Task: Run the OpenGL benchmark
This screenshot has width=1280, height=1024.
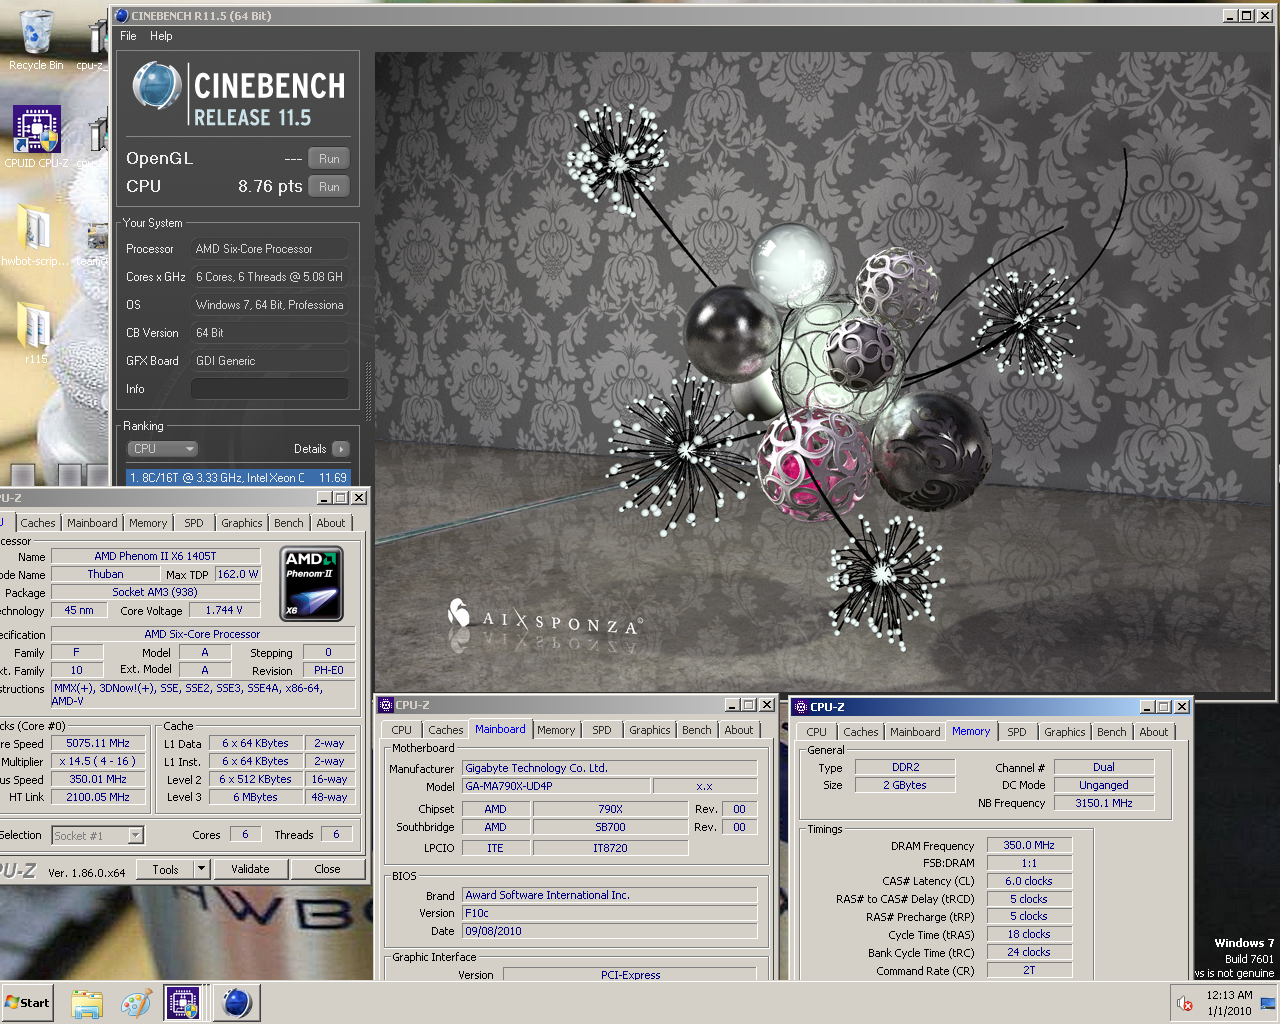Action: 329,159
